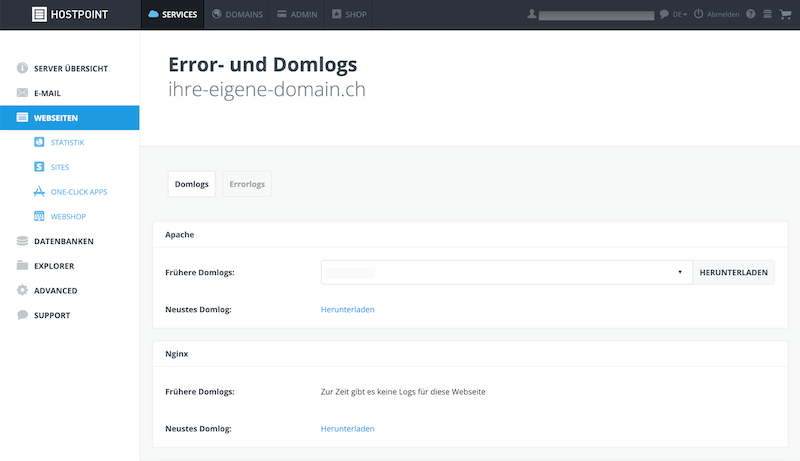Click the server icon near the cart
Viewport: 800px width, 461px height.
point(767,14)
